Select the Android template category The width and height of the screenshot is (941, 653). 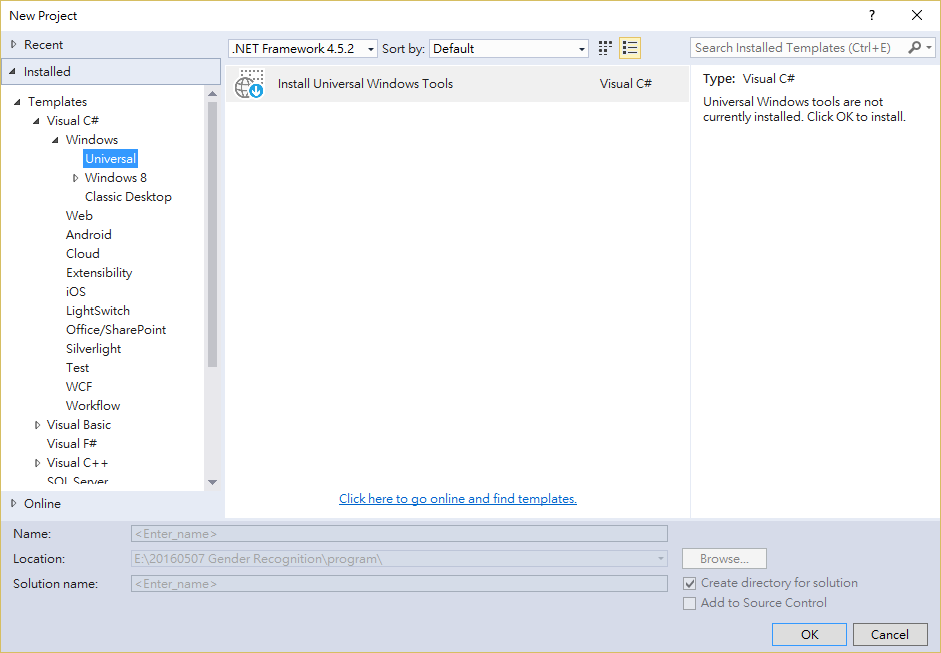[x=89, y=235]
